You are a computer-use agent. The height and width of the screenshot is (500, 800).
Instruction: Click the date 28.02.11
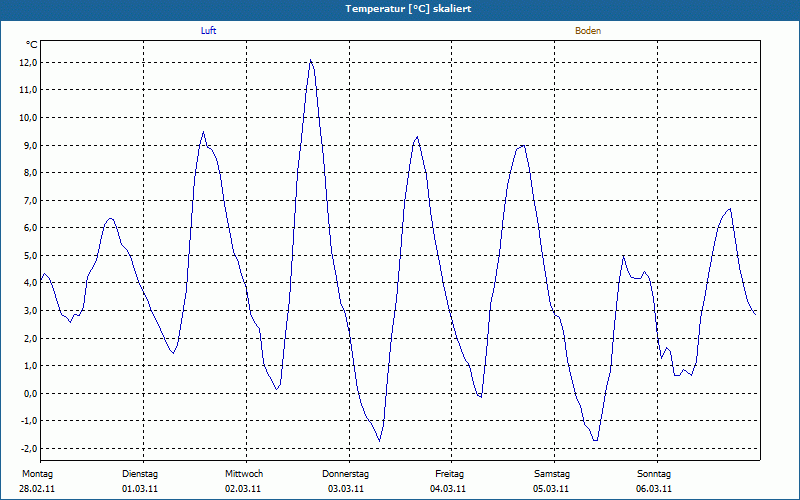[37, 489]
